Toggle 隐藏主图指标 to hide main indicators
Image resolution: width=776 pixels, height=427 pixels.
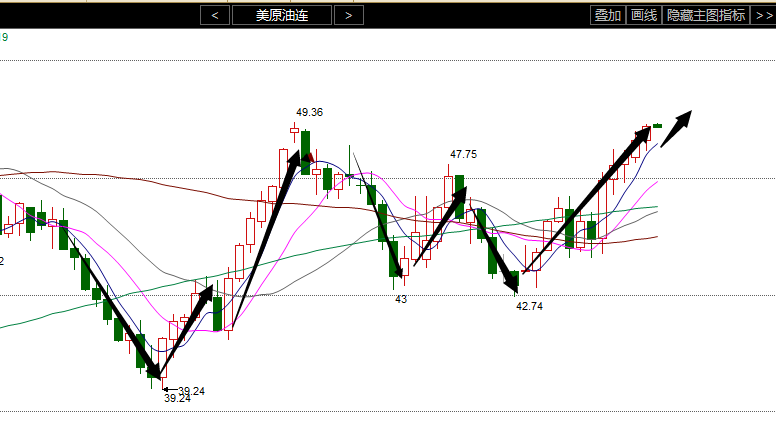point(706,15)
